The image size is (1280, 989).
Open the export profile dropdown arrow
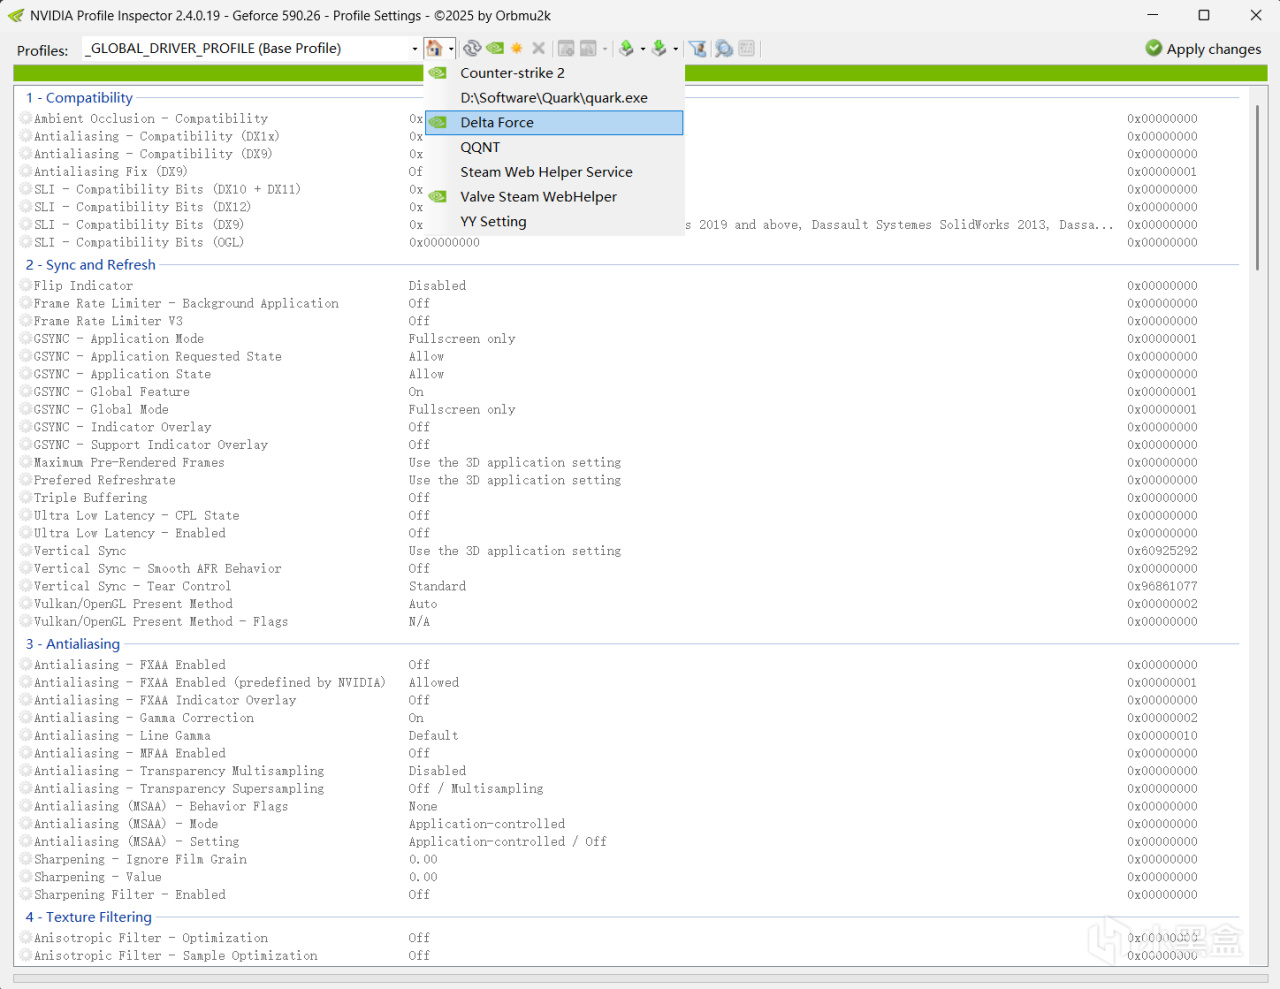click(643, 49)
